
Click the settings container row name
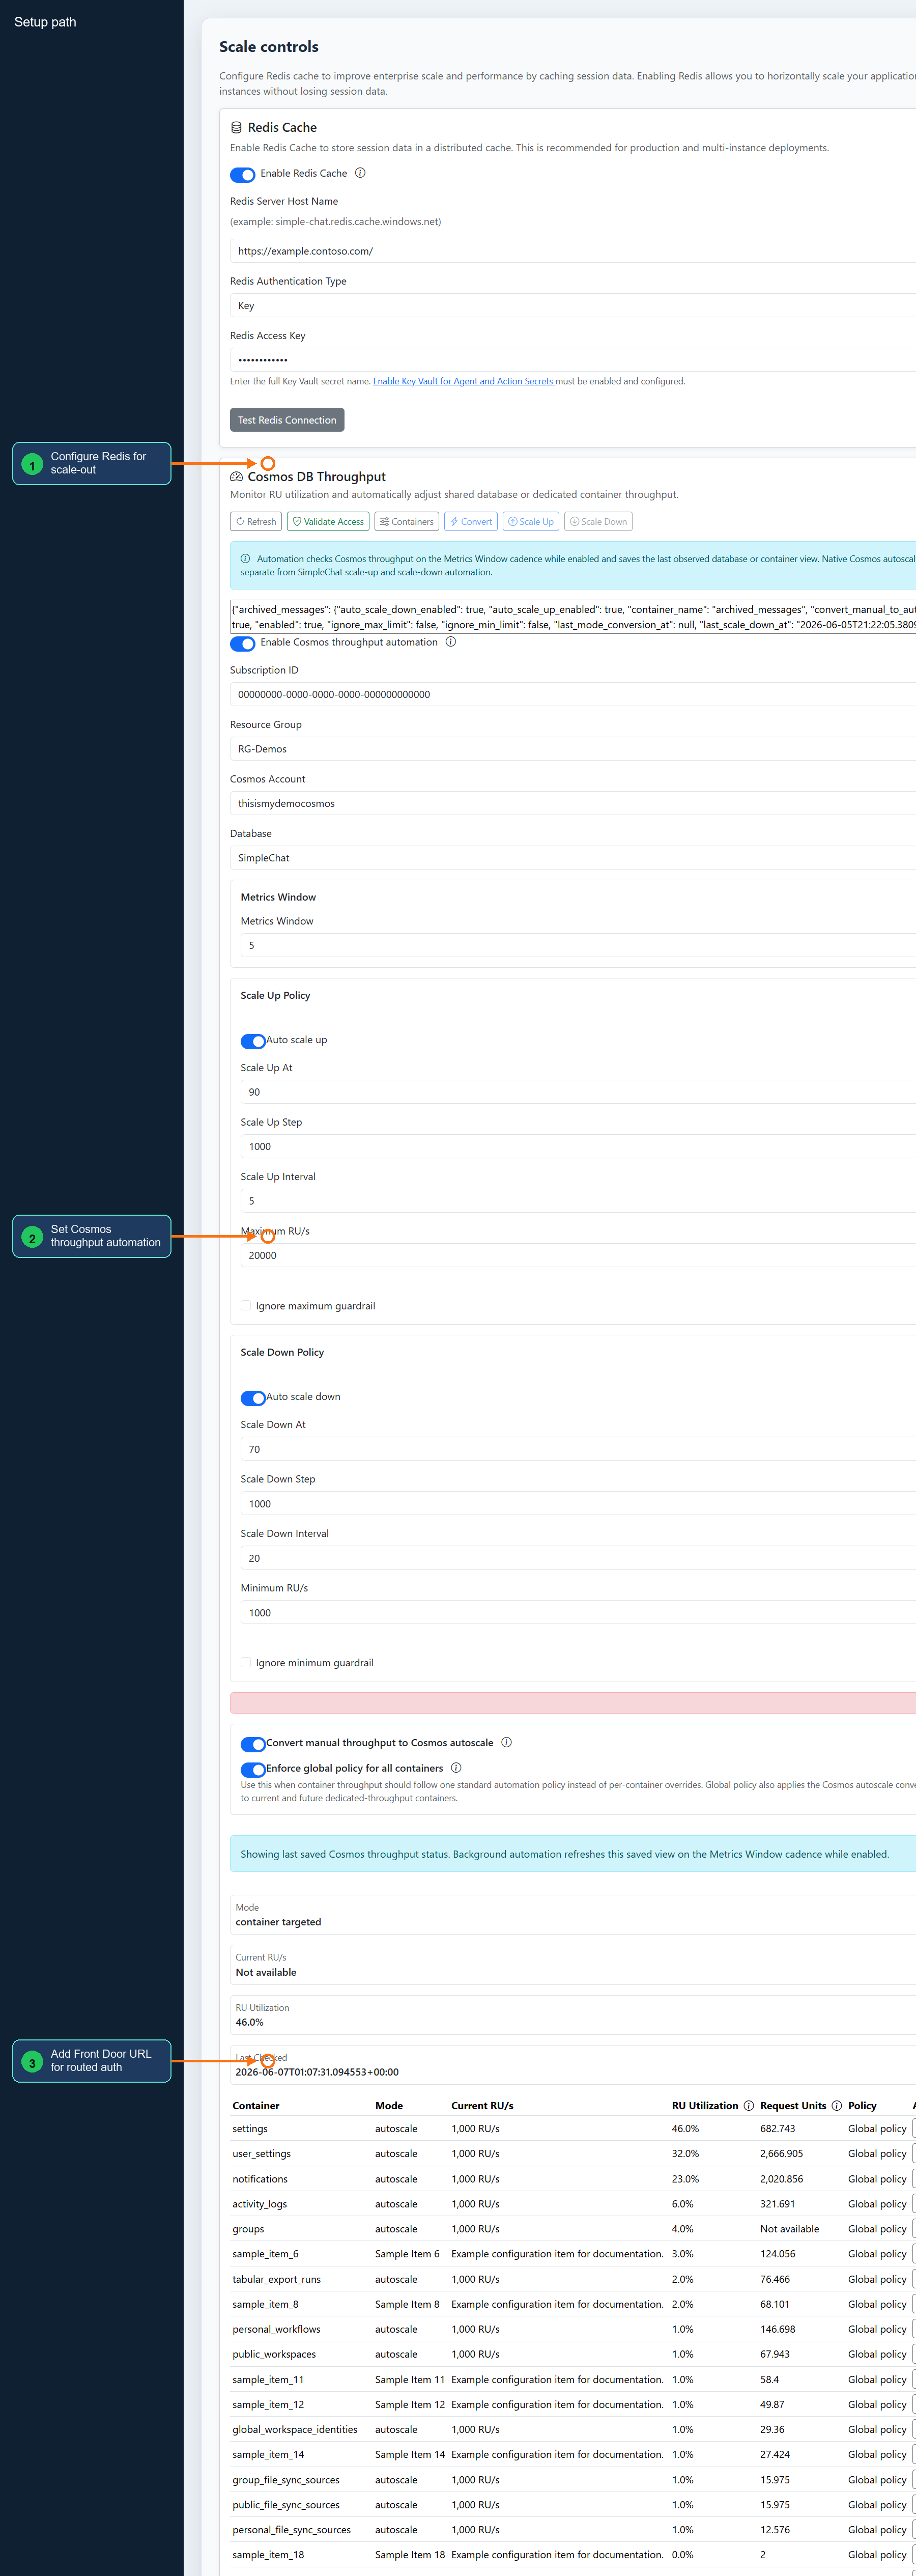point(250,2129)
